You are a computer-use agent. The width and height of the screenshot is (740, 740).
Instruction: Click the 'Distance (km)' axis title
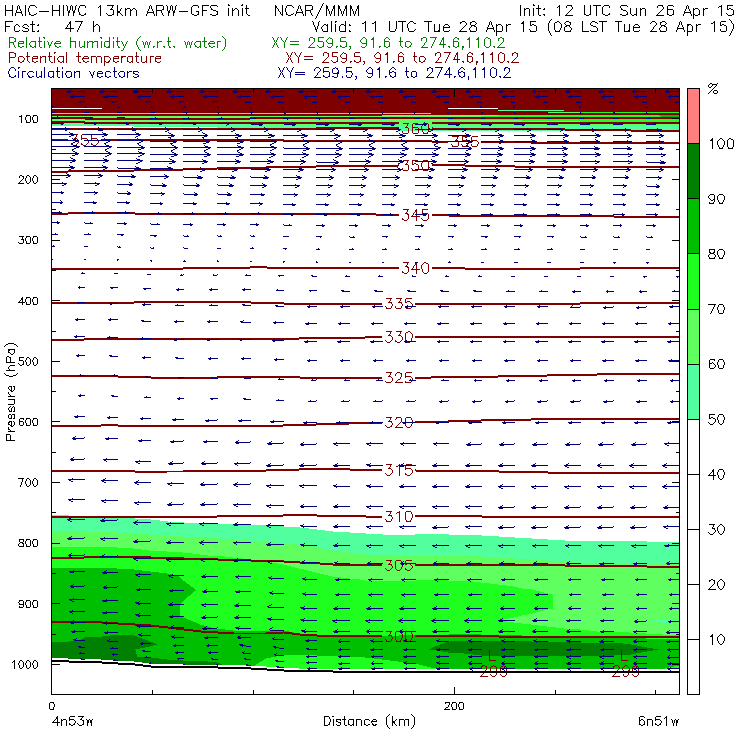coord(370,721)
